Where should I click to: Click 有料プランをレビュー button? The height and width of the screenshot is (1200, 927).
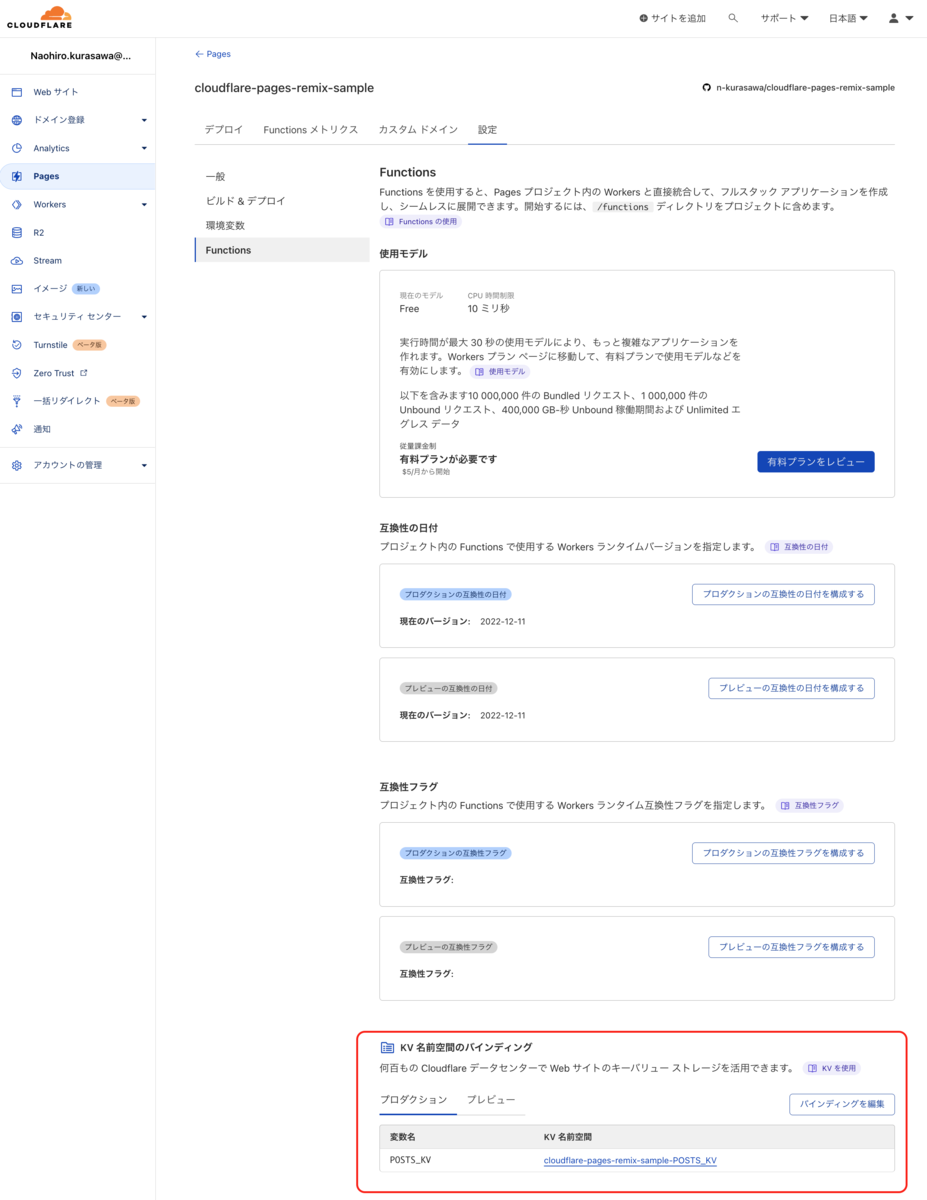point(816,461)
